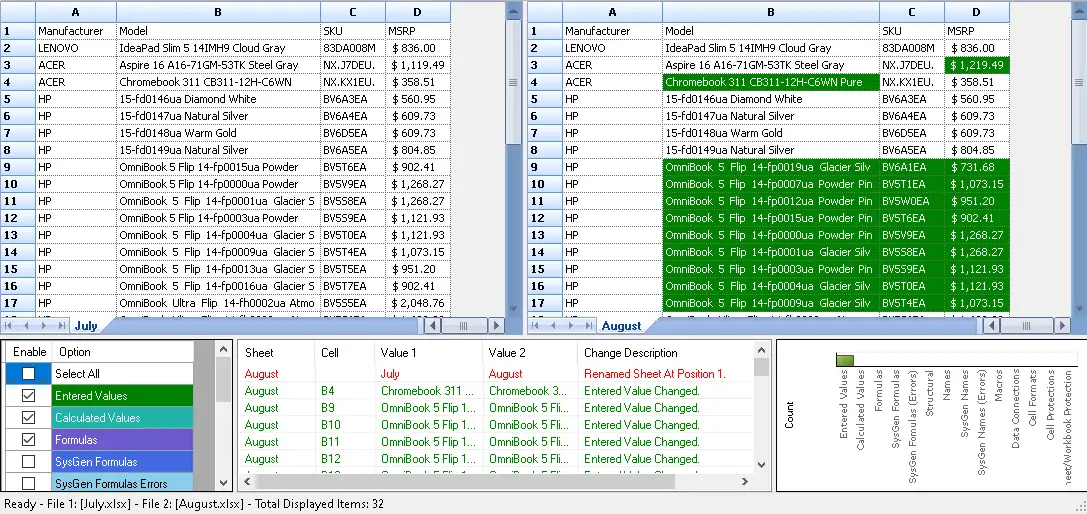Click August grid horizontal scrollbar thumb
The width and height of the screenshot is (1087, 514).
(1025, 325)
